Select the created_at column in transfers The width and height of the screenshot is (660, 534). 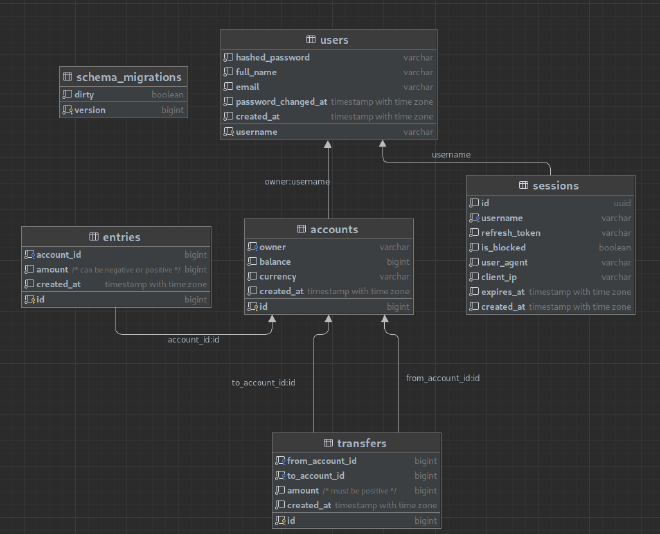357,505
